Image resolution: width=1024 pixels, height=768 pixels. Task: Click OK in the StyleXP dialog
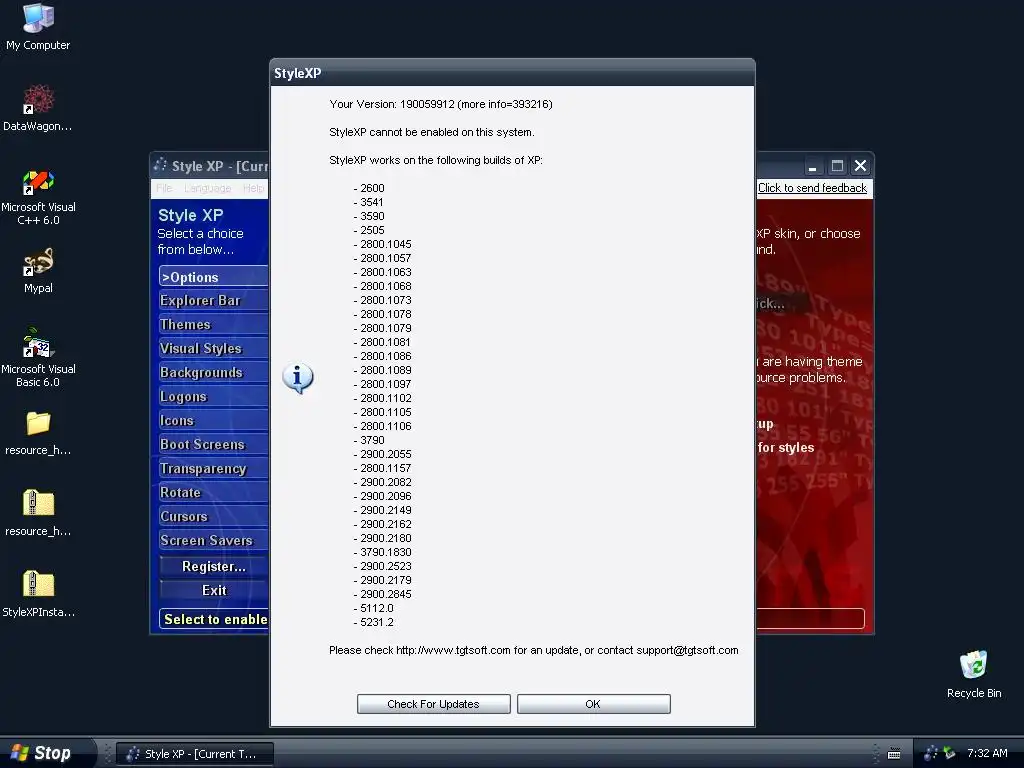click(x=594, y=704)
